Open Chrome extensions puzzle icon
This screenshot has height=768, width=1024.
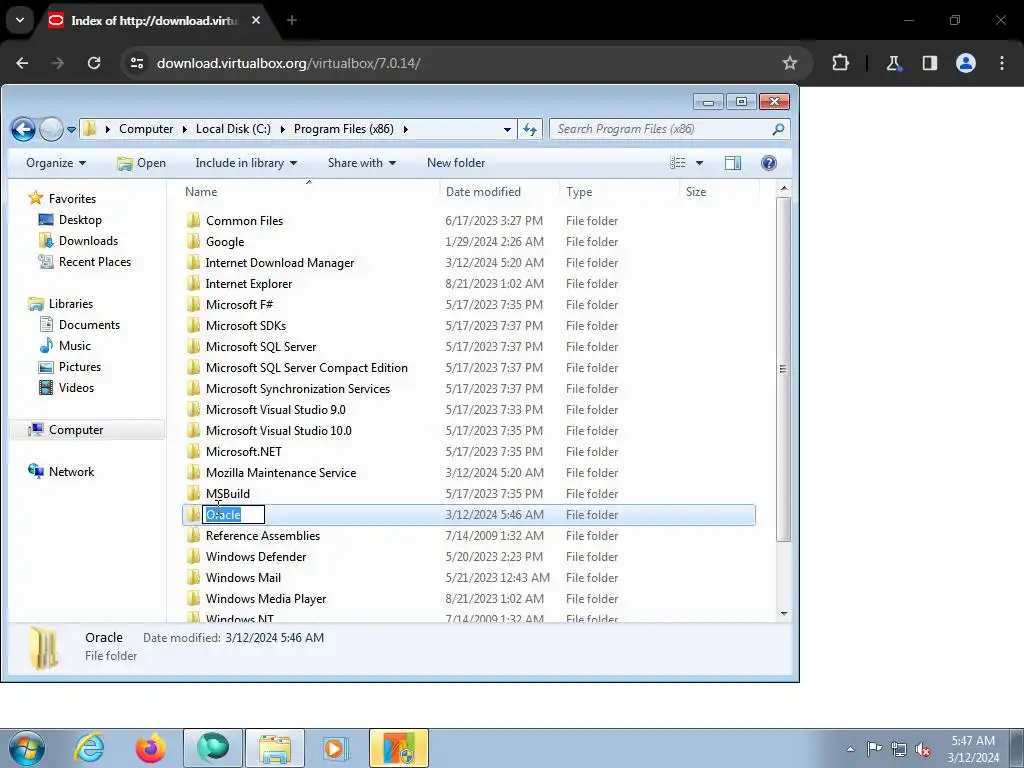pos(840,63)
